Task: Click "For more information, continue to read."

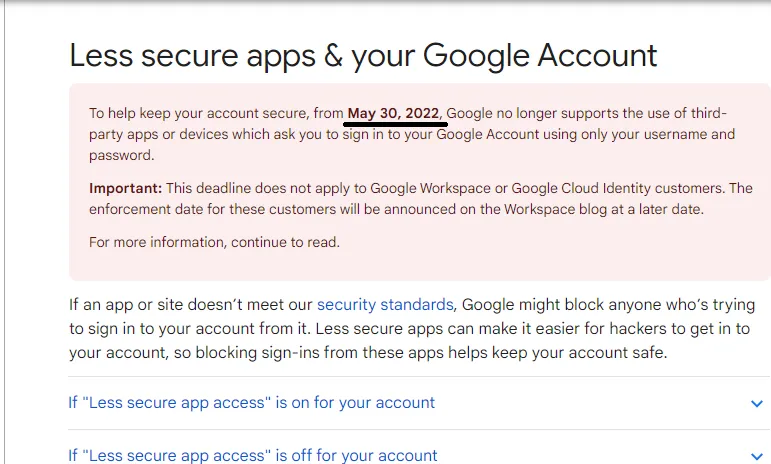Action: (214, 242)
